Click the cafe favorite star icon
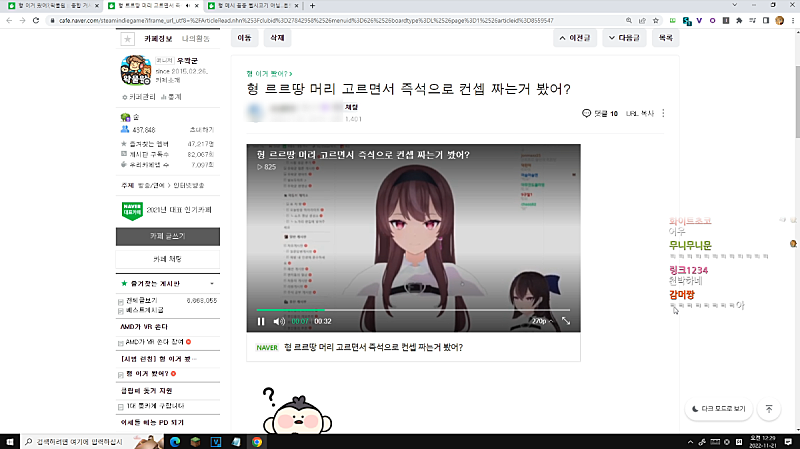Viewport: 800px width, 449px height. pos(127,39)
